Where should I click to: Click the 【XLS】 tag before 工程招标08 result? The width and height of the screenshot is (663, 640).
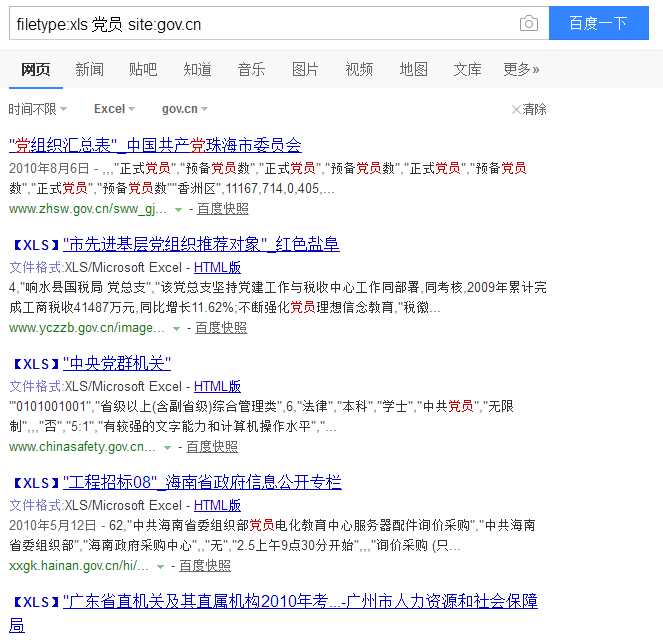[36, 483]
